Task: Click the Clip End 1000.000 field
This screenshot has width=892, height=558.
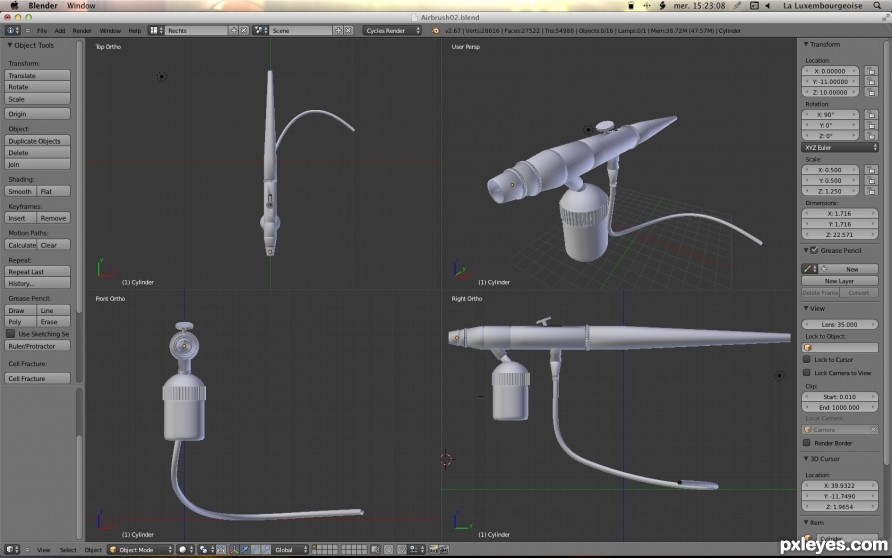Action: tap(840, 407)
